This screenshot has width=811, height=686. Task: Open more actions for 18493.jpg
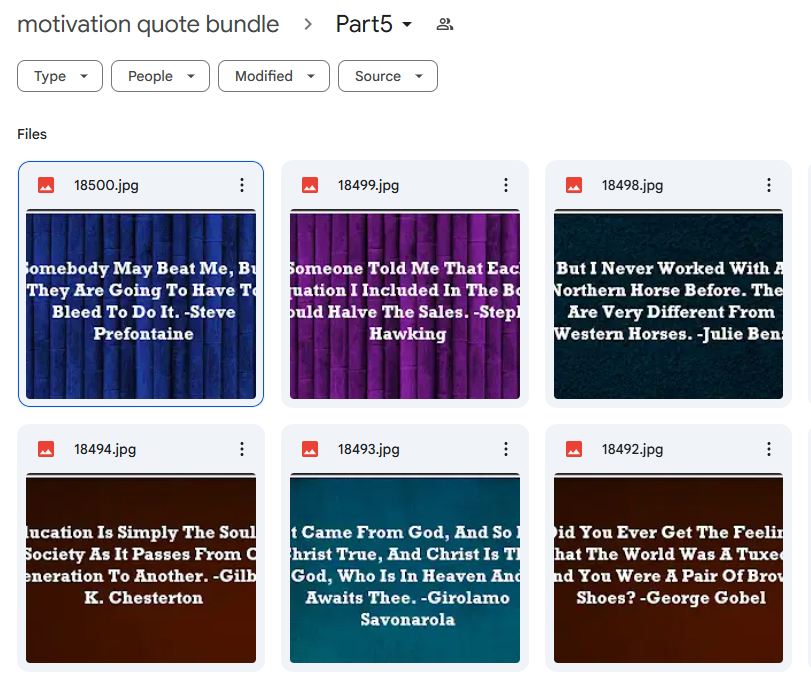pos(506,449)
